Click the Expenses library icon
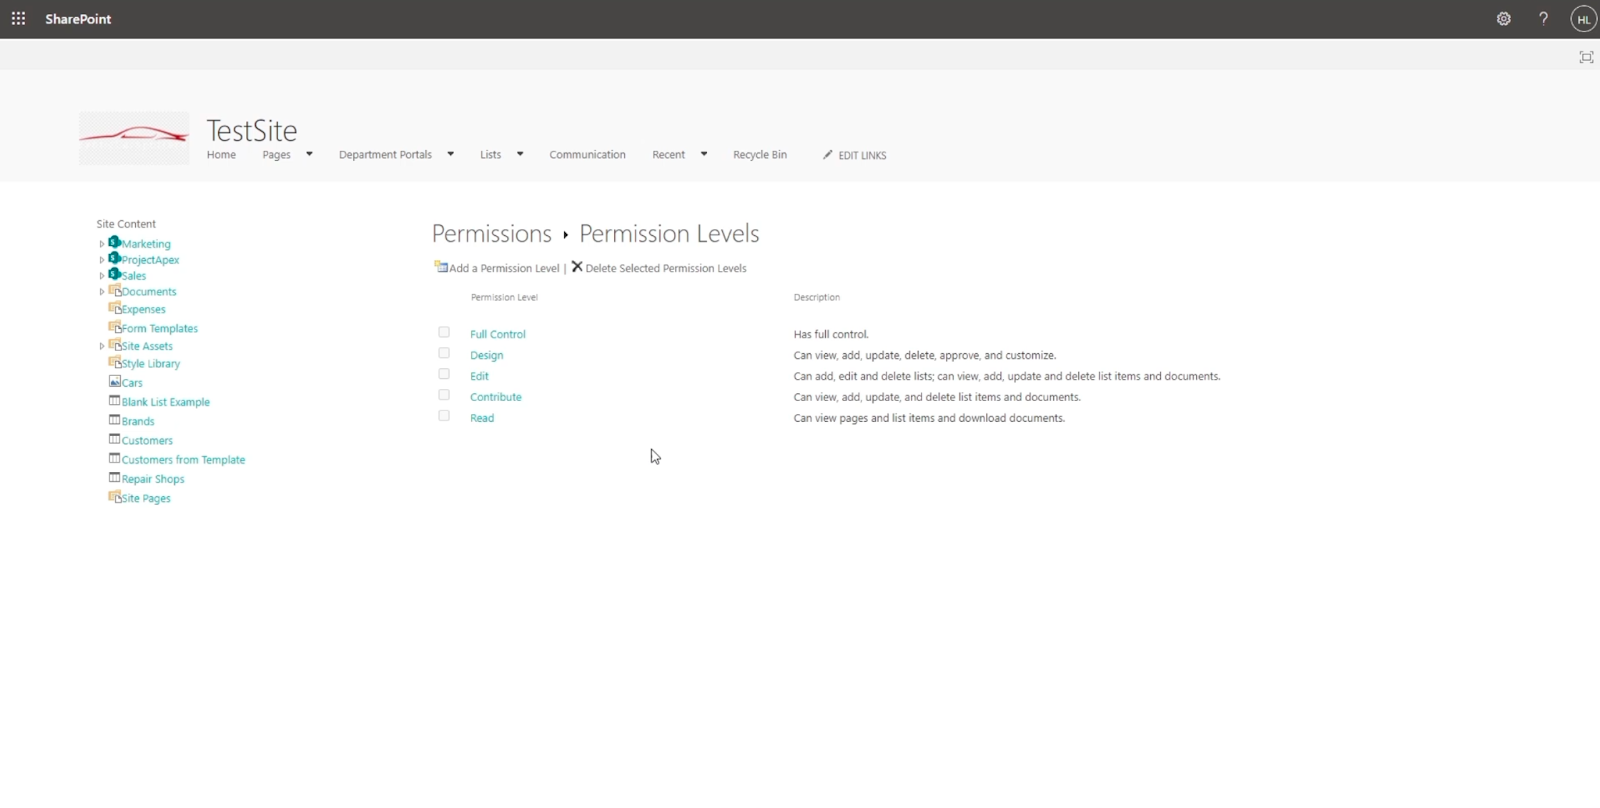 (114, 308)
